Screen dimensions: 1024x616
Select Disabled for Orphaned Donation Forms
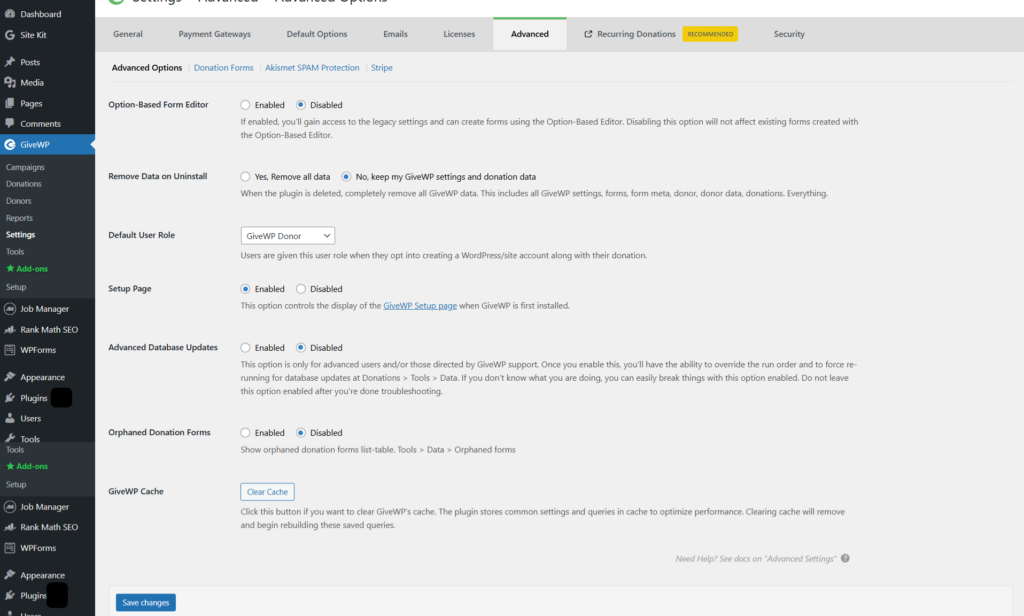click(x=300, y=432)
